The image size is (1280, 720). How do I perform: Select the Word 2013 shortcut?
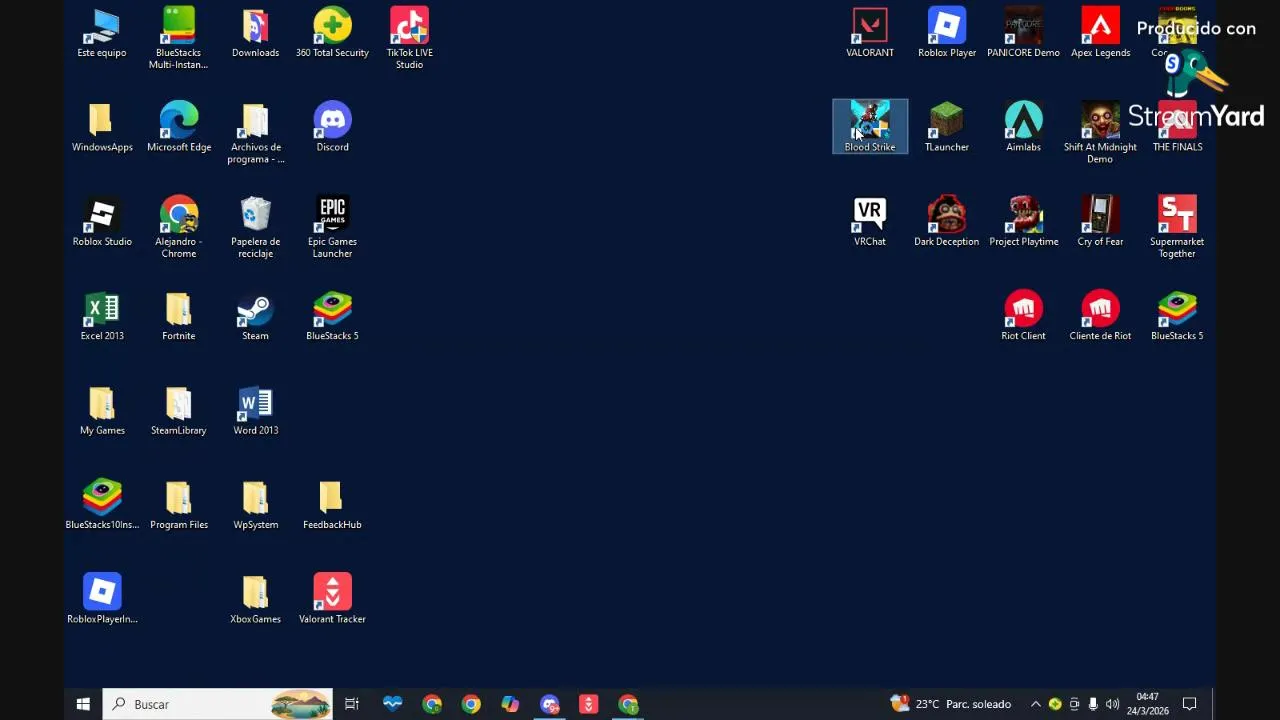(x=255, y=411)
